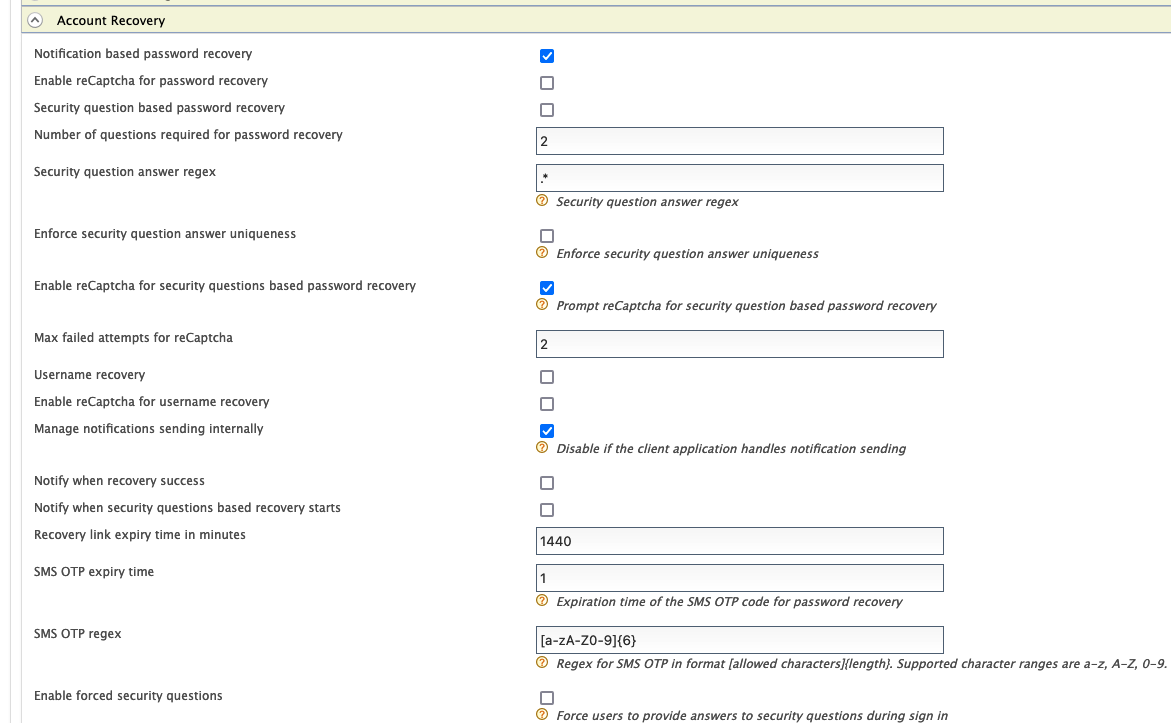Open help for answer uniqueness setting
Screen dimensions: 1171x723
pyautogui.click(x=540, y=254)
